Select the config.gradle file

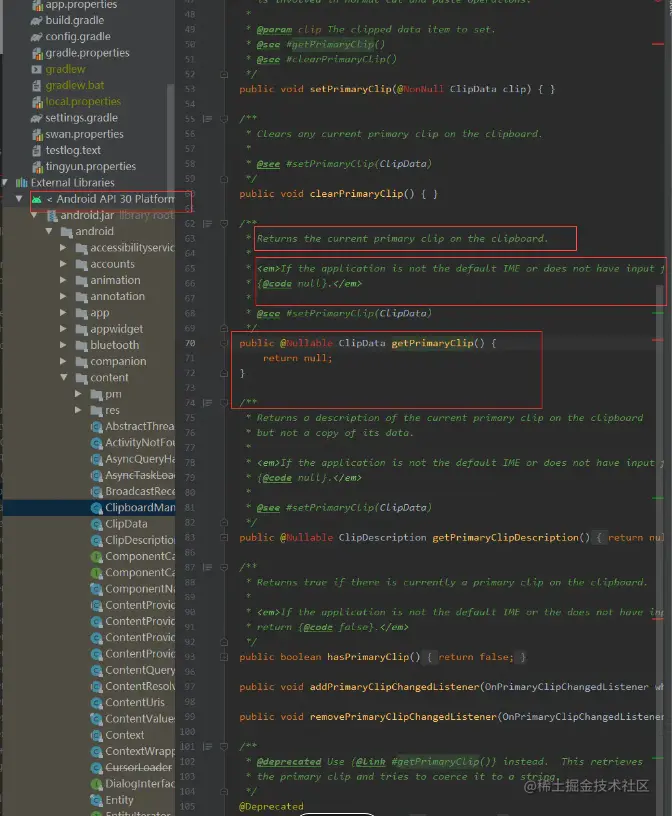[78, 36]
